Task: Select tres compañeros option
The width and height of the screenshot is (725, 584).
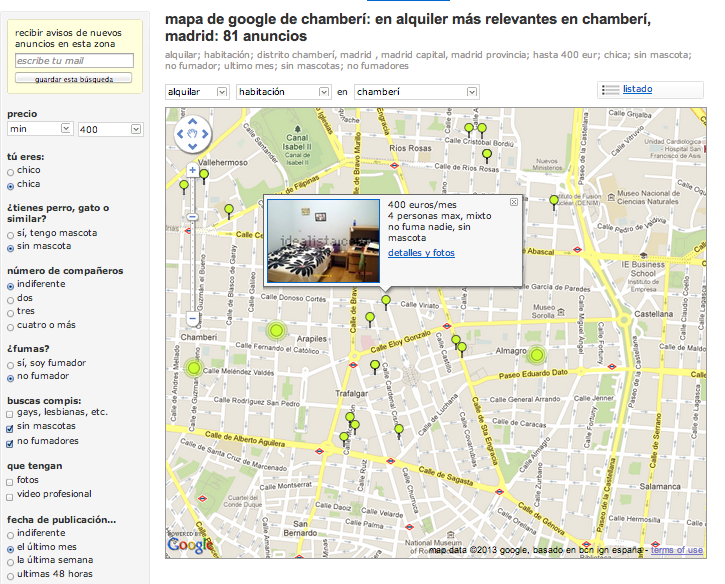Action: pyautogui.click(x=10, y=314)
